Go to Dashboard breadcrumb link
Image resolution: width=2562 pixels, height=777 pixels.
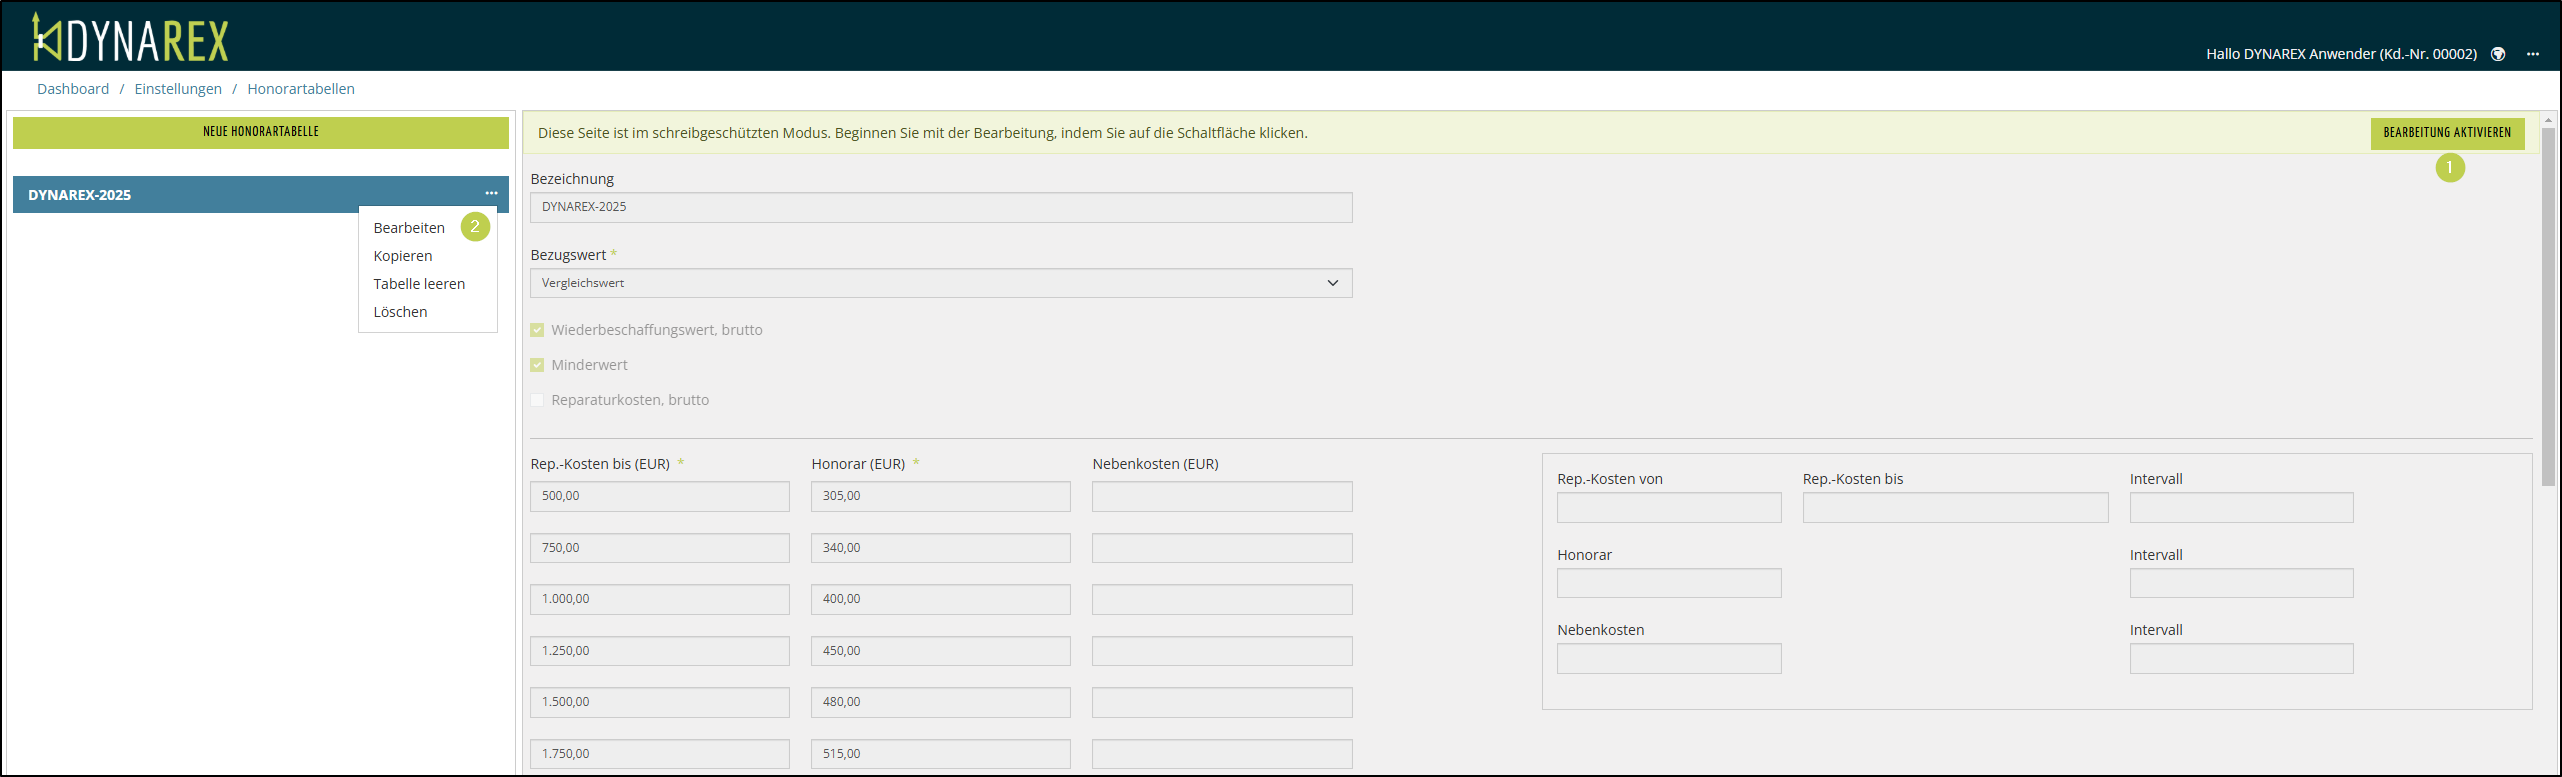coord(73,89)
